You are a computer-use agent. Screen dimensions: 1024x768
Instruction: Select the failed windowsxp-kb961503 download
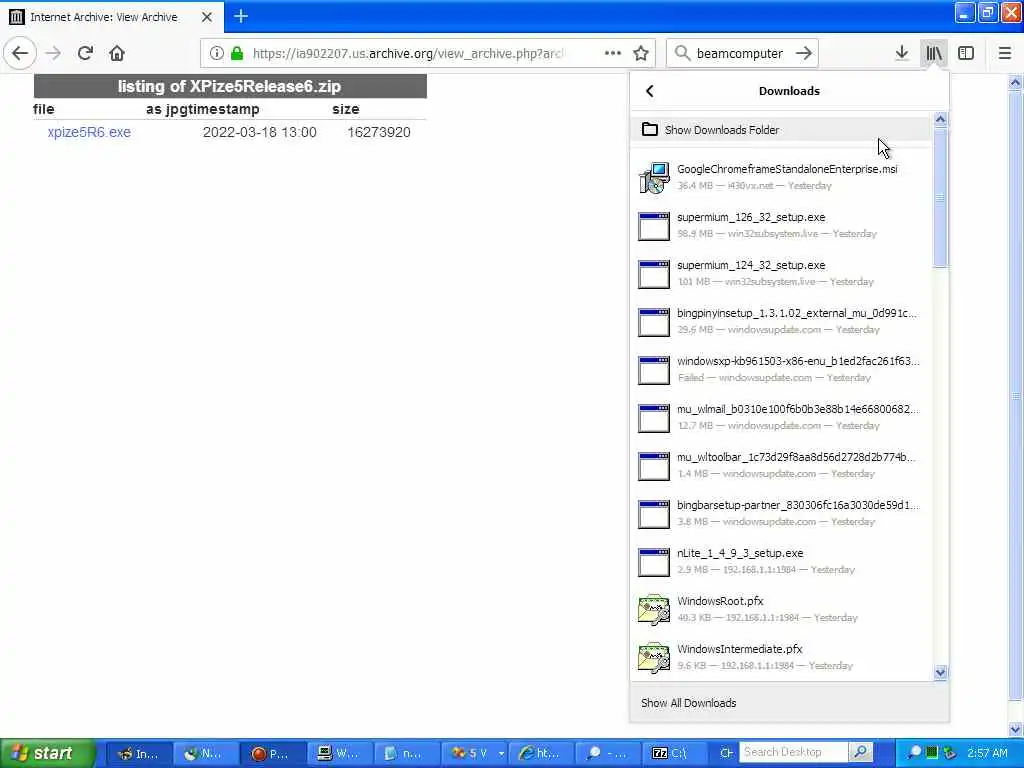point(781,369)
